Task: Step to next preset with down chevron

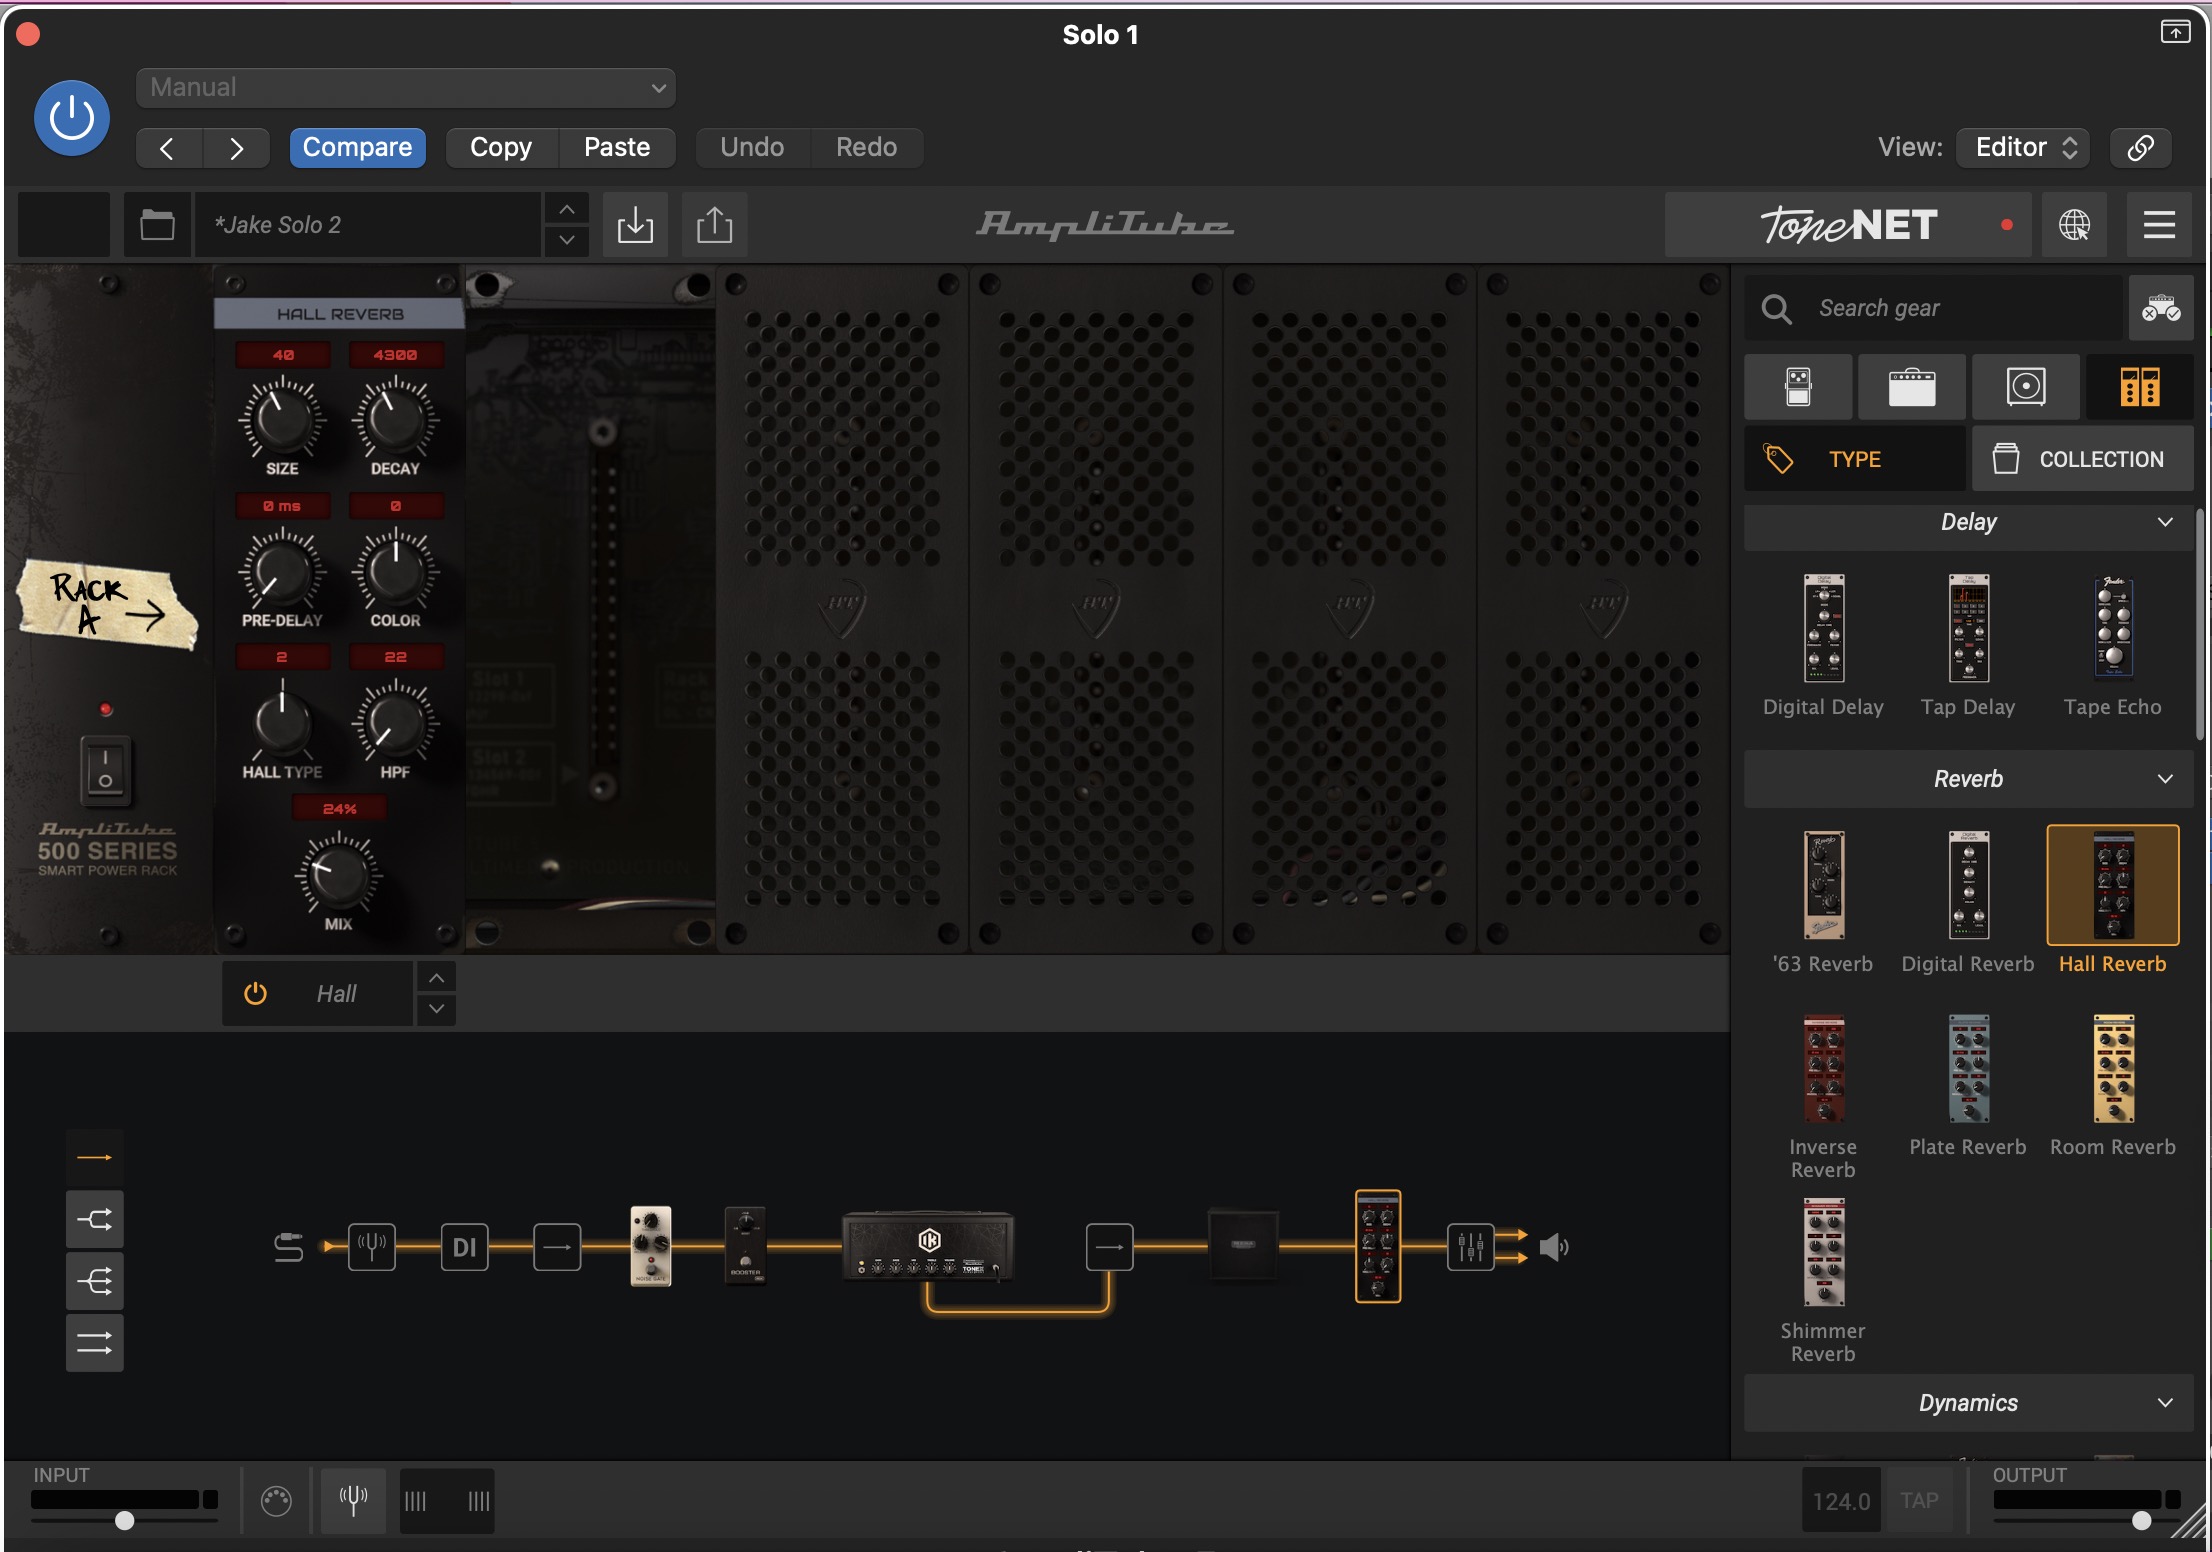Action: point(566,240)
